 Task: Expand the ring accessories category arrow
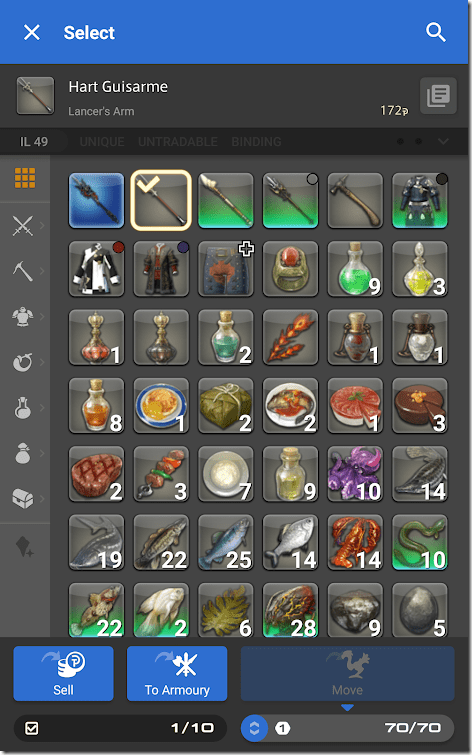point(42,362)
